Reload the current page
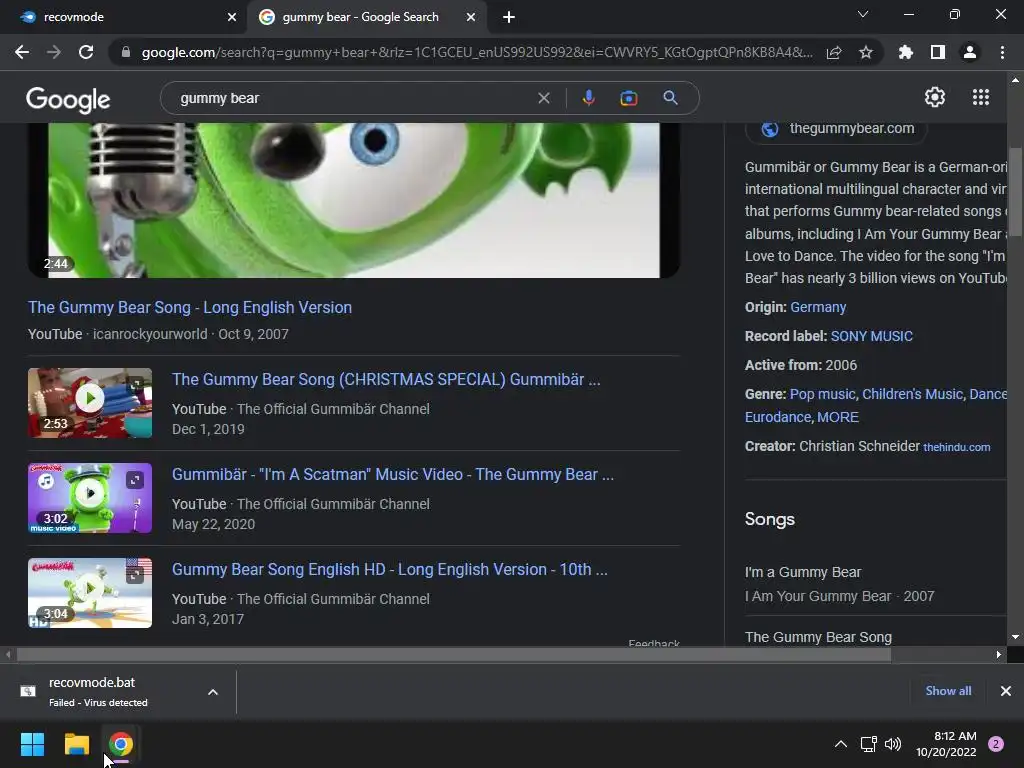The width and height of the screenshot is (1024, 768). (x=86, y=52)
